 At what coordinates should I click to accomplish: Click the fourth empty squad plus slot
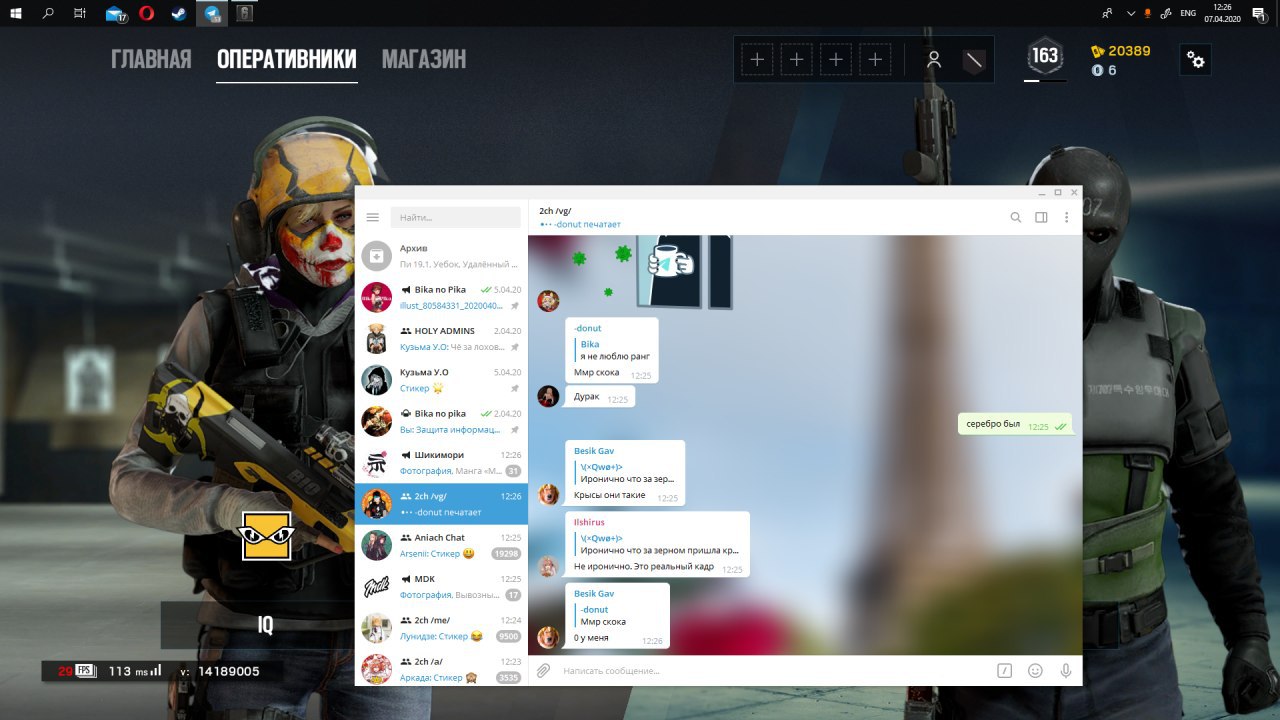(x=875, y=60)
